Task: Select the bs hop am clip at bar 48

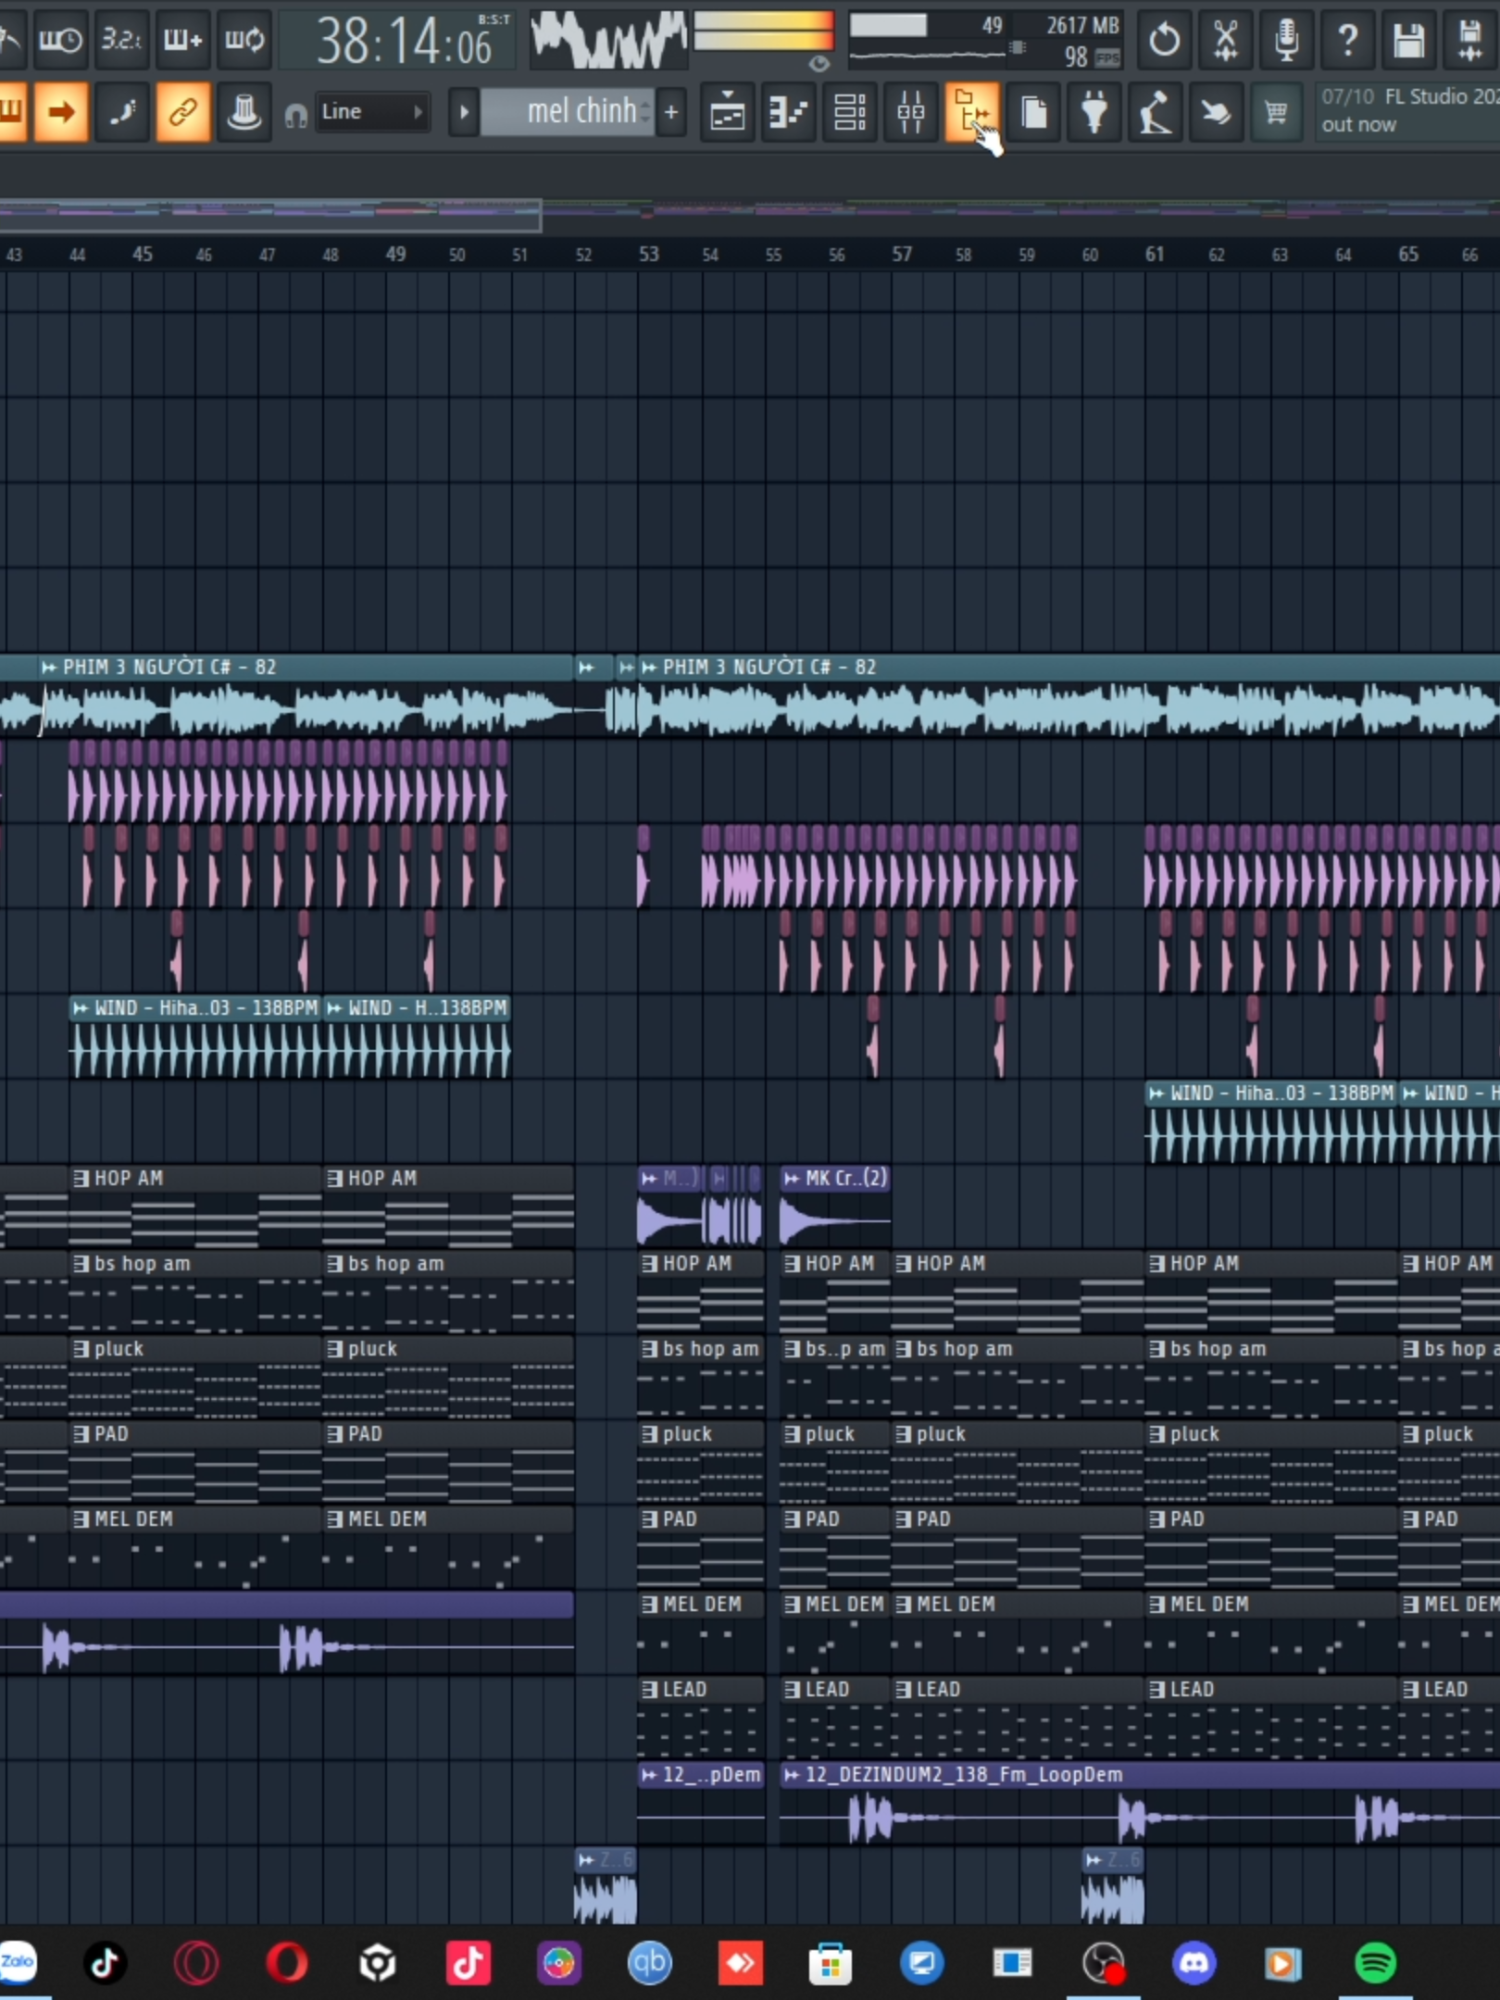Action: point(449,1293)
